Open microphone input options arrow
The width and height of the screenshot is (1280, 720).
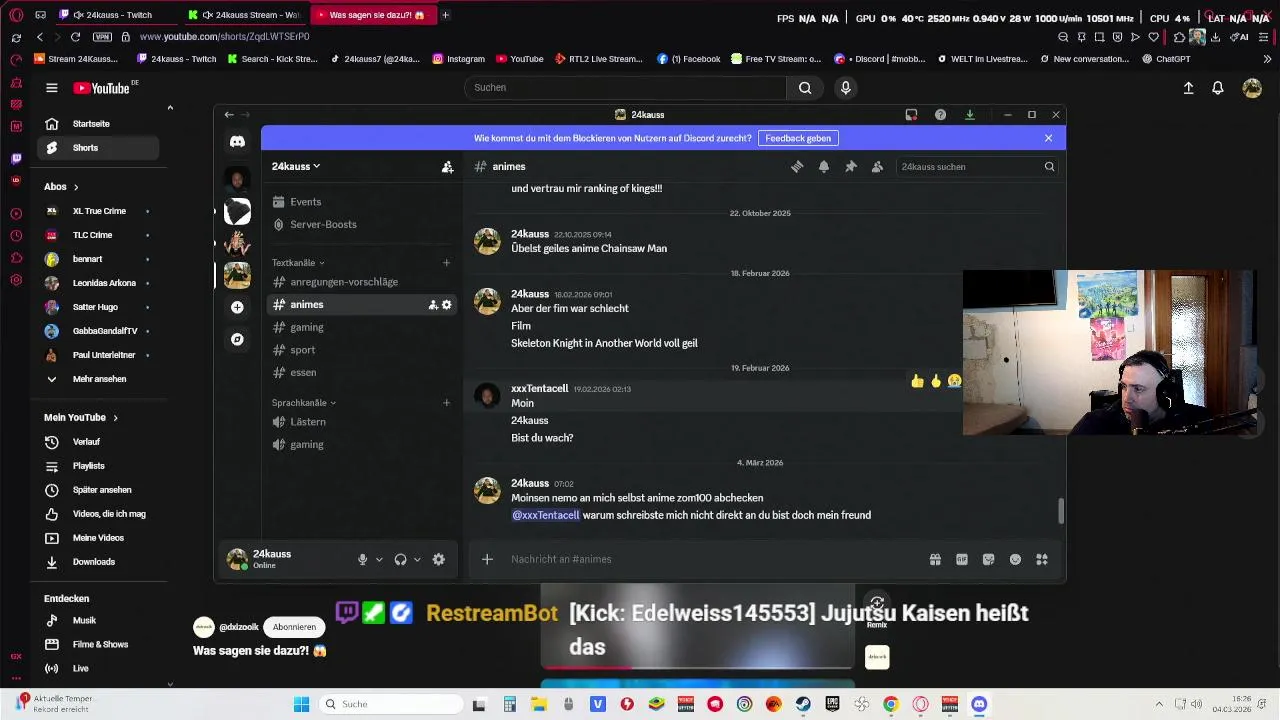379,560
